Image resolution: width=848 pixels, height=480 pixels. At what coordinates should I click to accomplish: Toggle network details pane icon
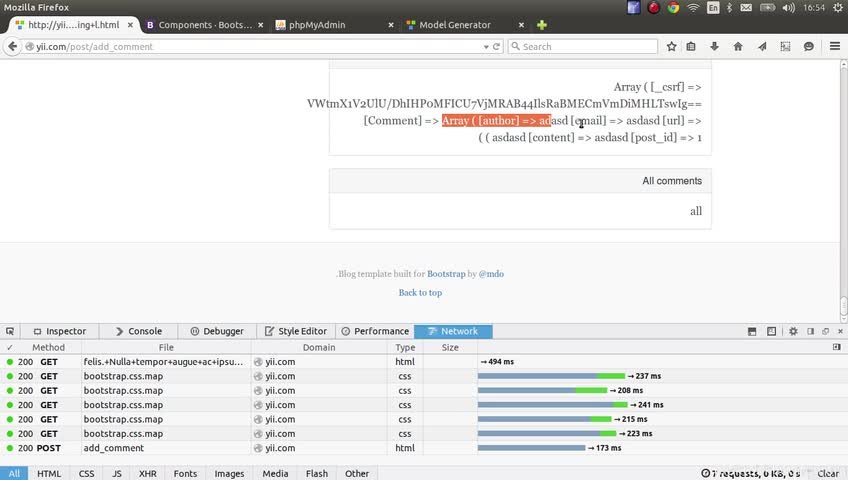(x=837, y=347)
